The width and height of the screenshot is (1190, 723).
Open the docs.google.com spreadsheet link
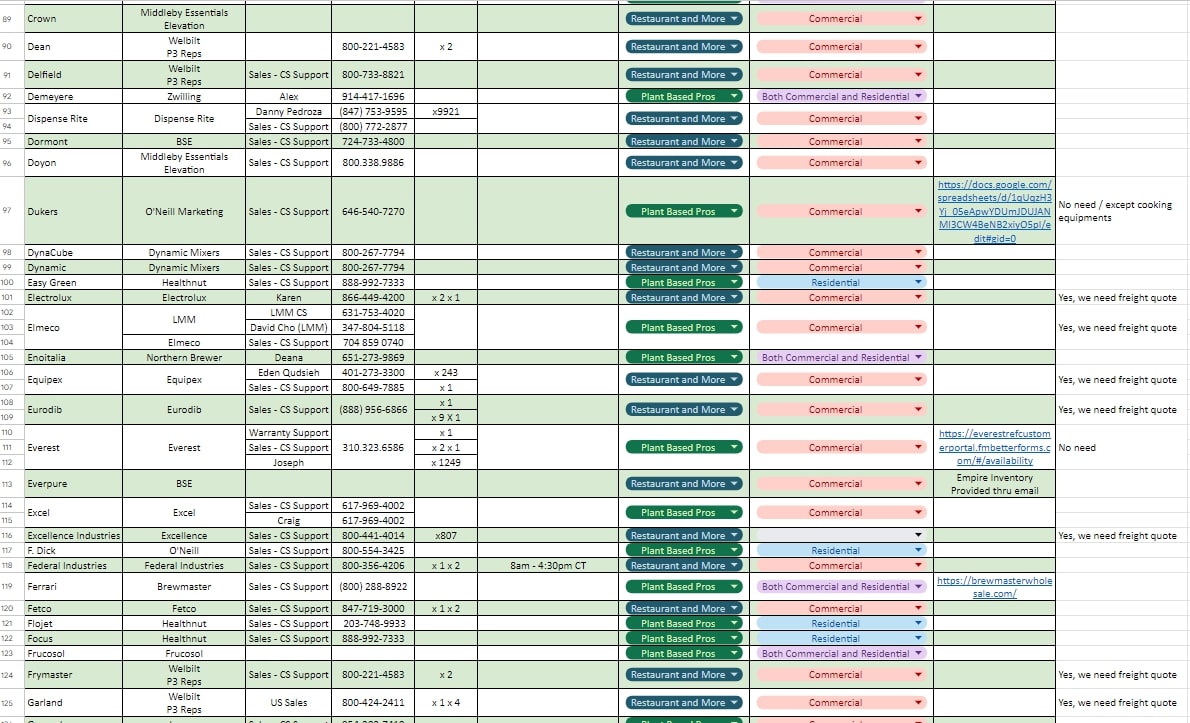pyautogui.click(x=994, y=212)
